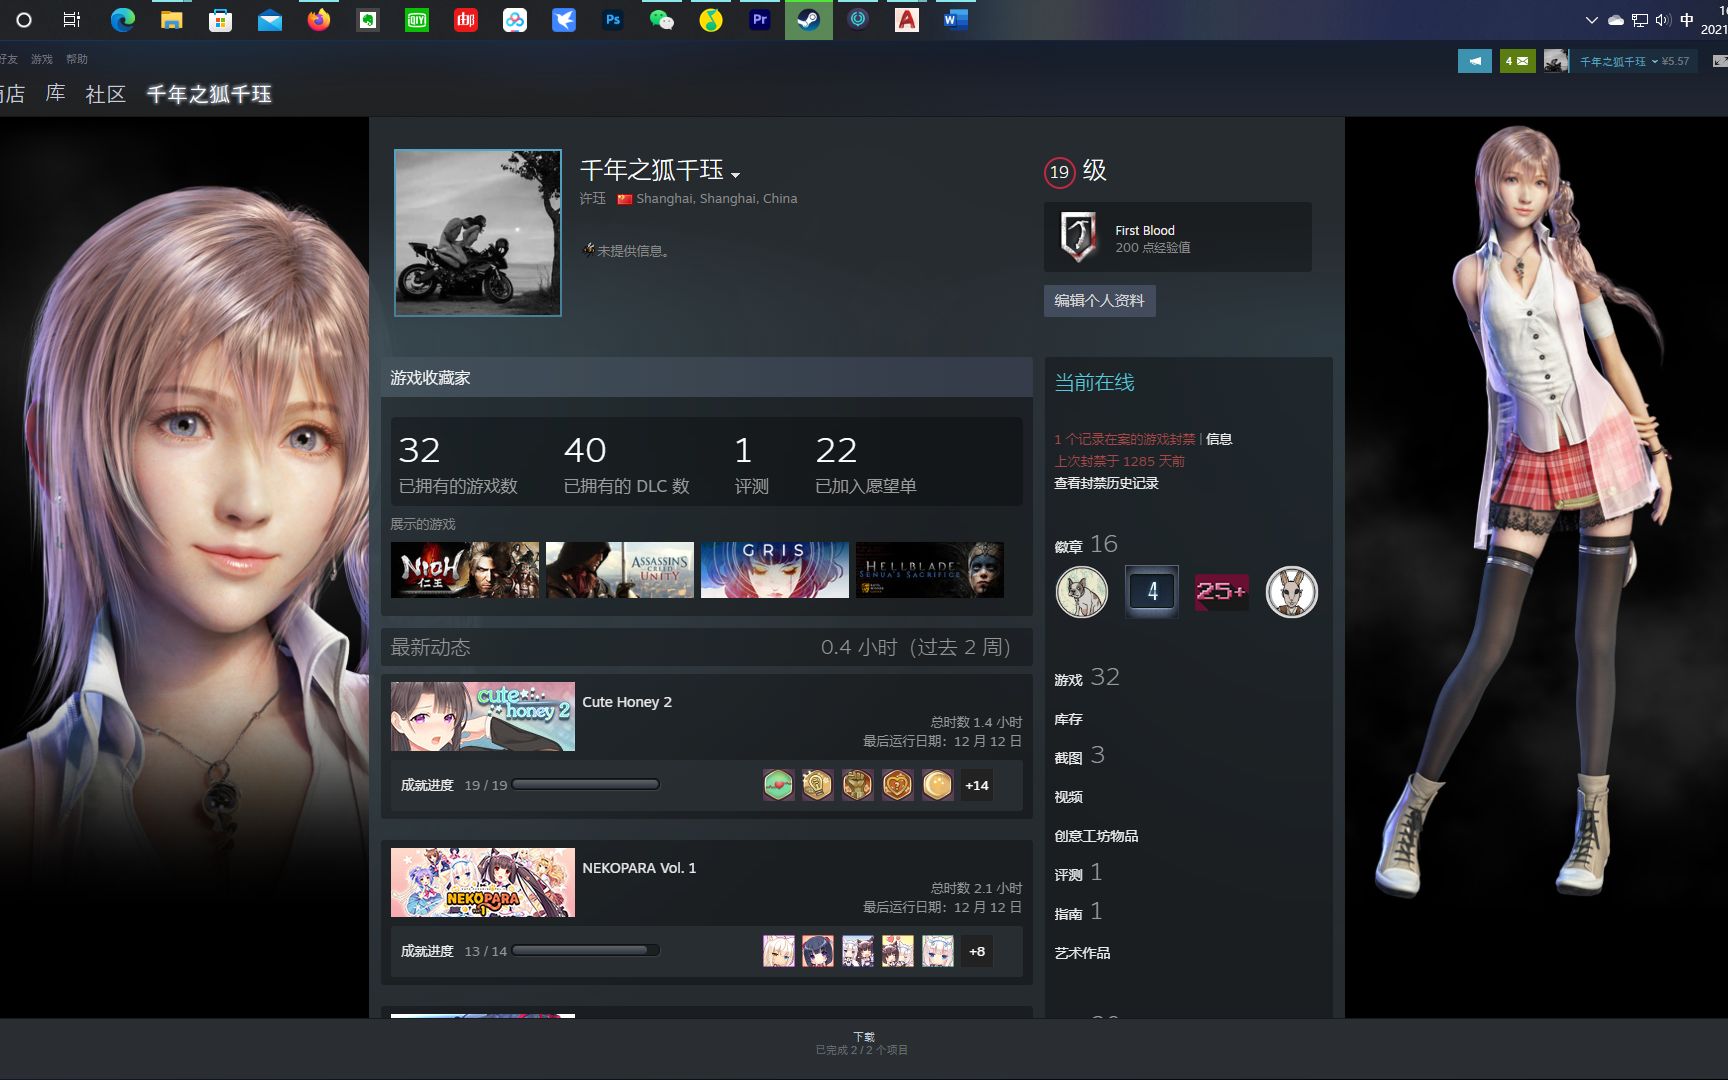Expand account dropdown 千年之狐千珏 ¥5.57
The height and width of the screenshot is (1080, 1728).
tap(1634, 61)
